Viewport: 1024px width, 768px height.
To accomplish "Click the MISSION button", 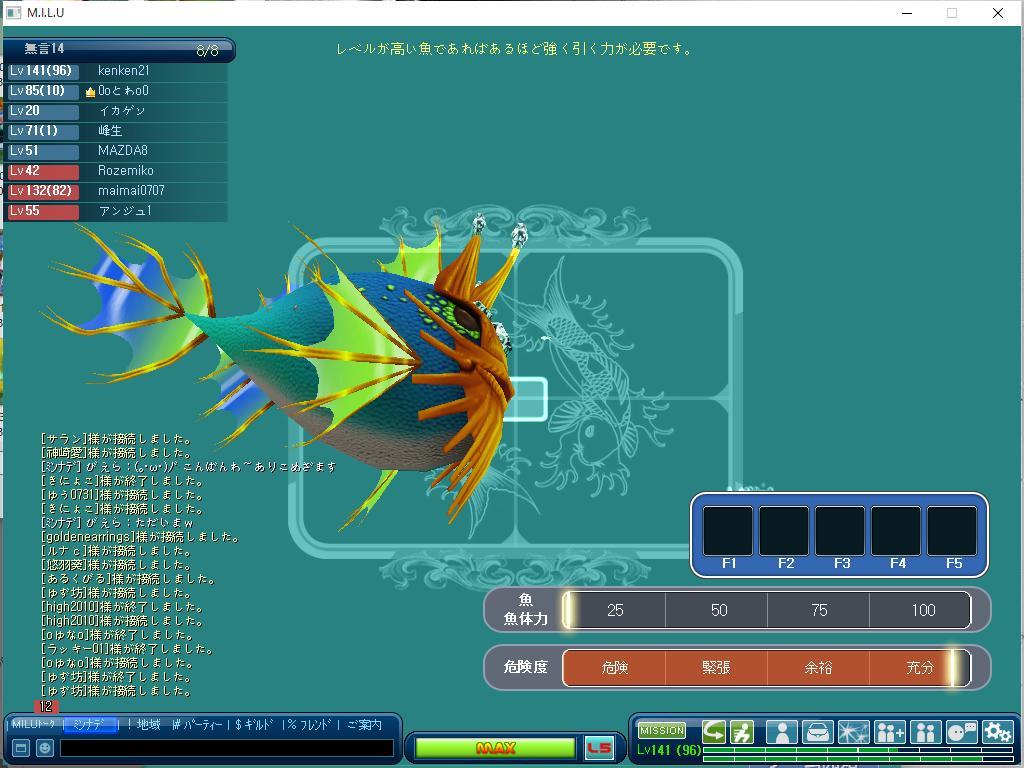I will point(661,731).
